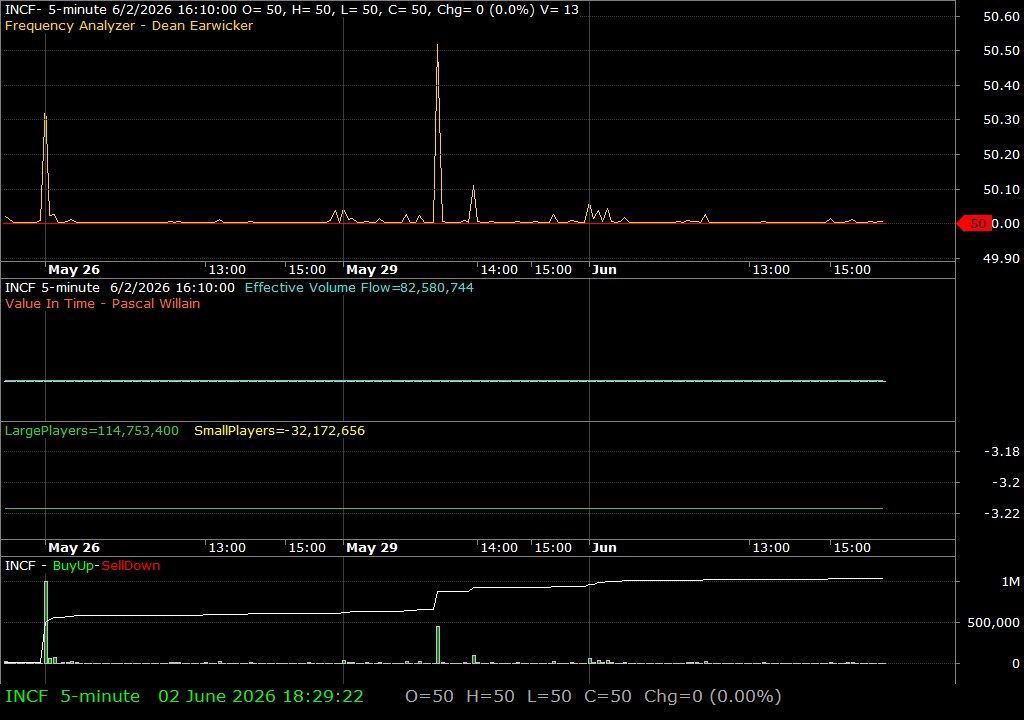
Task: Select Jun on the Value In Time axis
Action: 604,548
